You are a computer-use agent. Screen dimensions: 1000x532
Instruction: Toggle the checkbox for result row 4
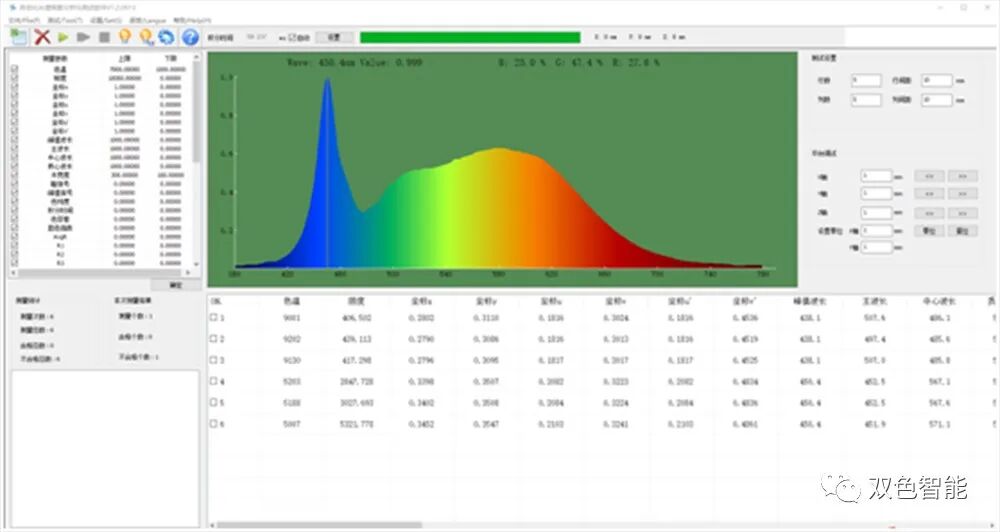click(x=214, y=381)
